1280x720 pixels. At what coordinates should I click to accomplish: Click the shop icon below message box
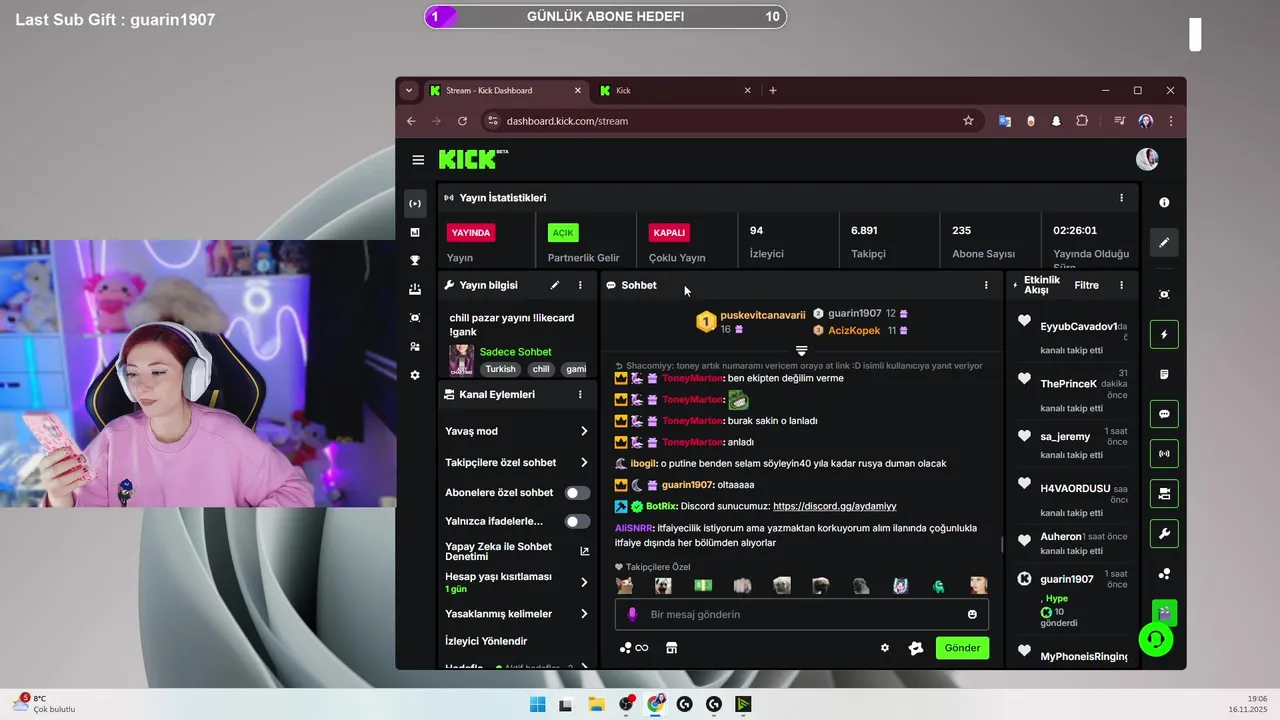pyautogui.click(x=672, y=648)
